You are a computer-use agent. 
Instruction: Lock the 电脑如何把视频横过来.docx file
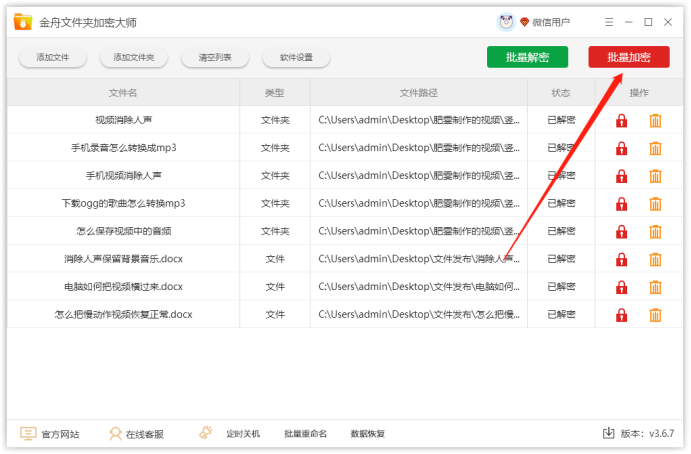tap(621, 288)
